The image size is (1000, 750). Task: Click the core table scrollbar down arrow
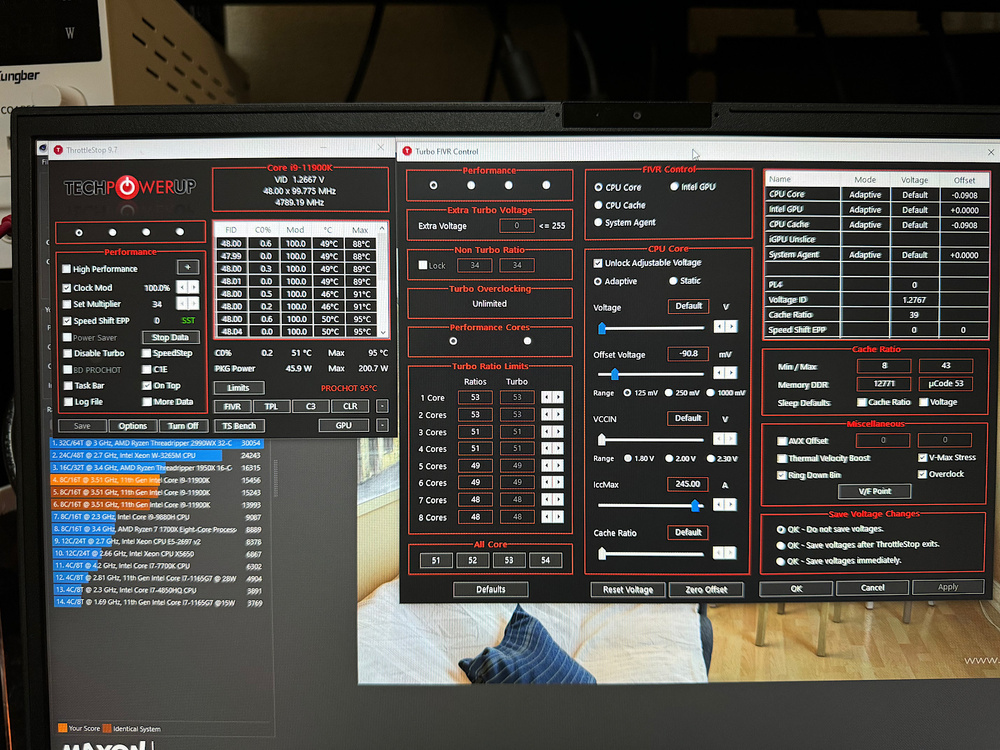[383, 332]
